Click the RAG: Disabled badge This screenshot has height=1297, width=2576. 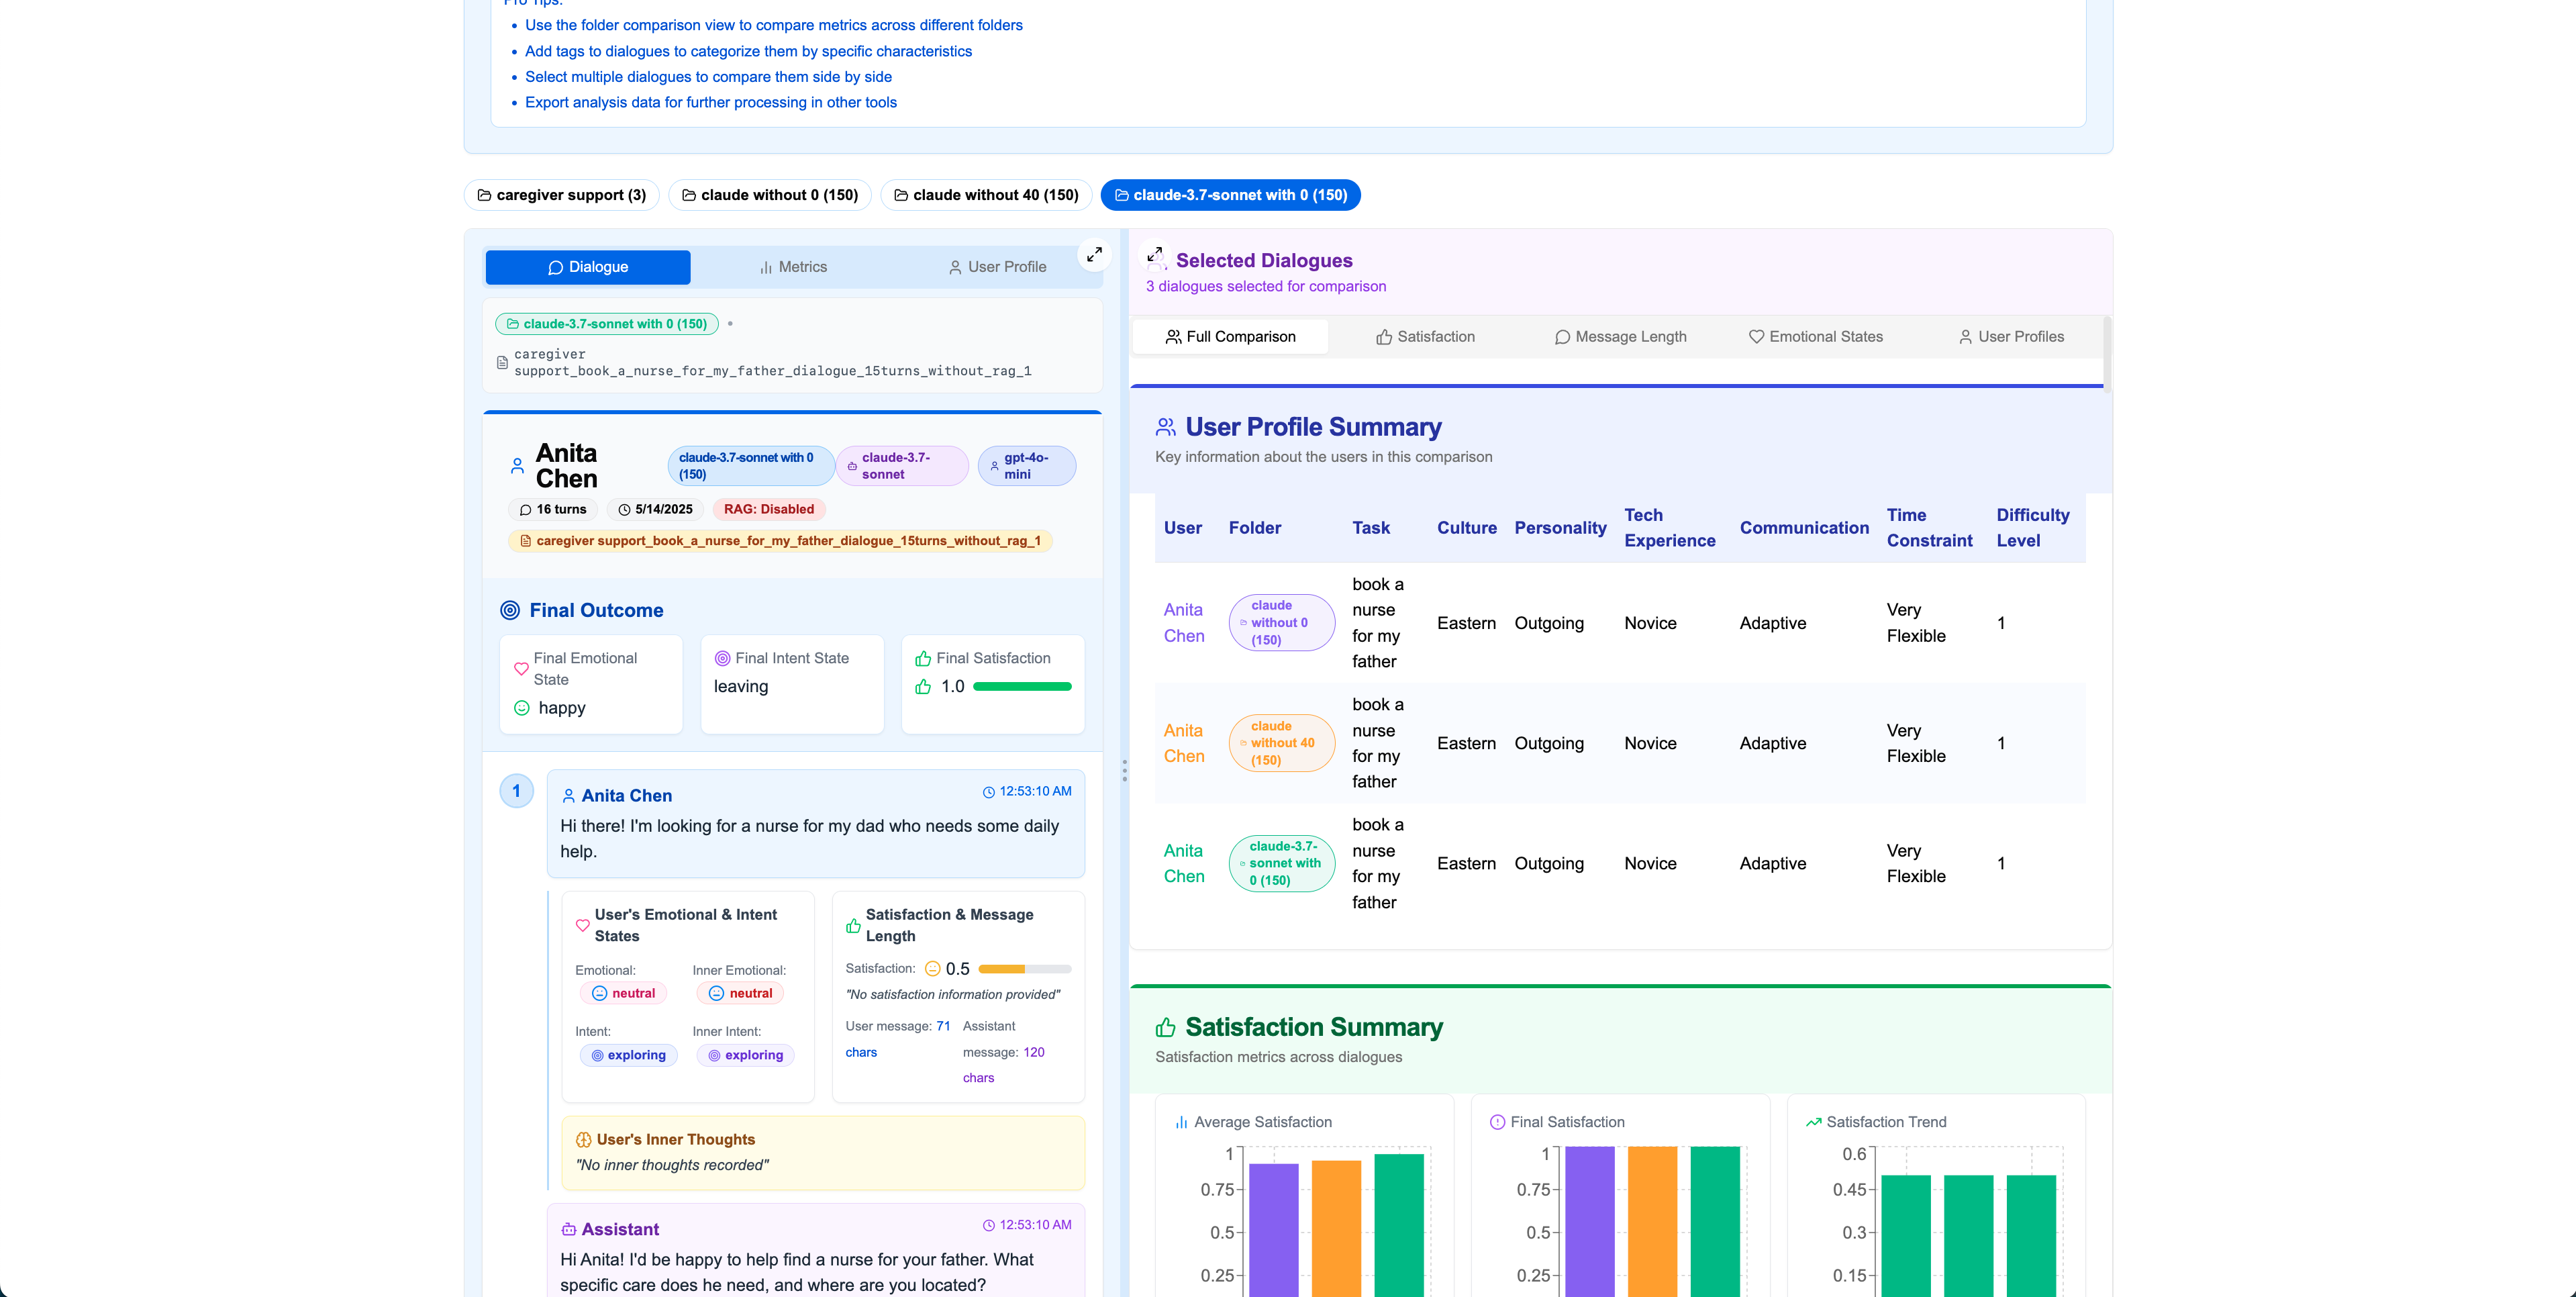pos(769,509)
